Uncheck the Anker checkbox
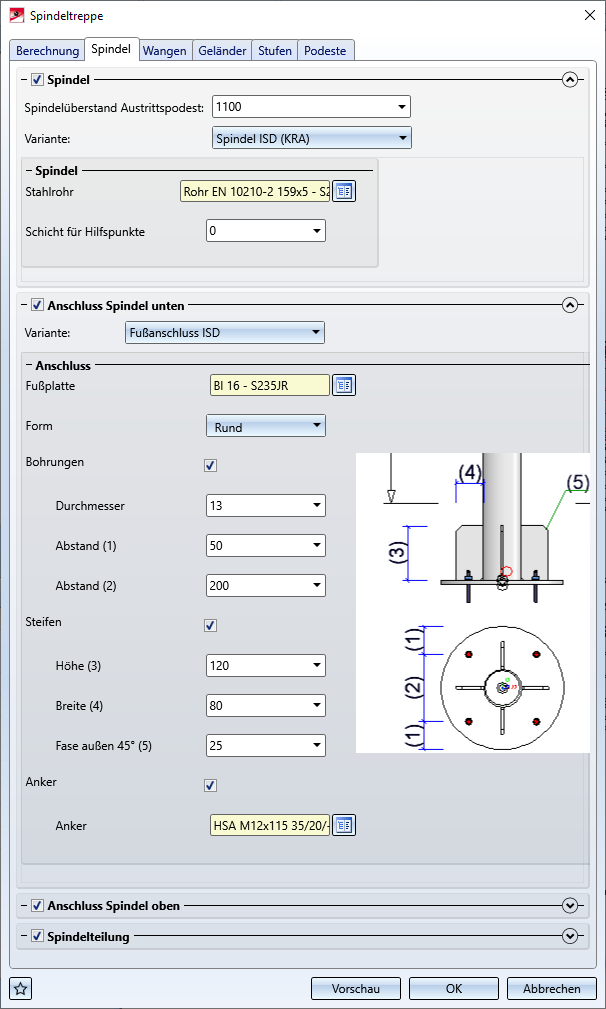The width and height of the screenshot is (606, 1009). tap(210, 785)
